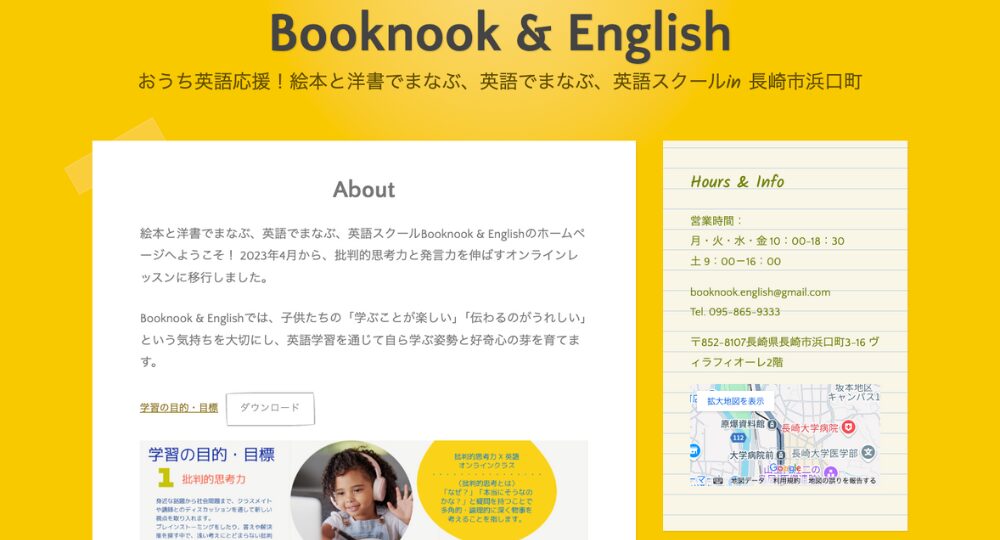The image size is (1000, 540).
Task: Click the blue map marker at map's left edge
Action: coord(695,451)
